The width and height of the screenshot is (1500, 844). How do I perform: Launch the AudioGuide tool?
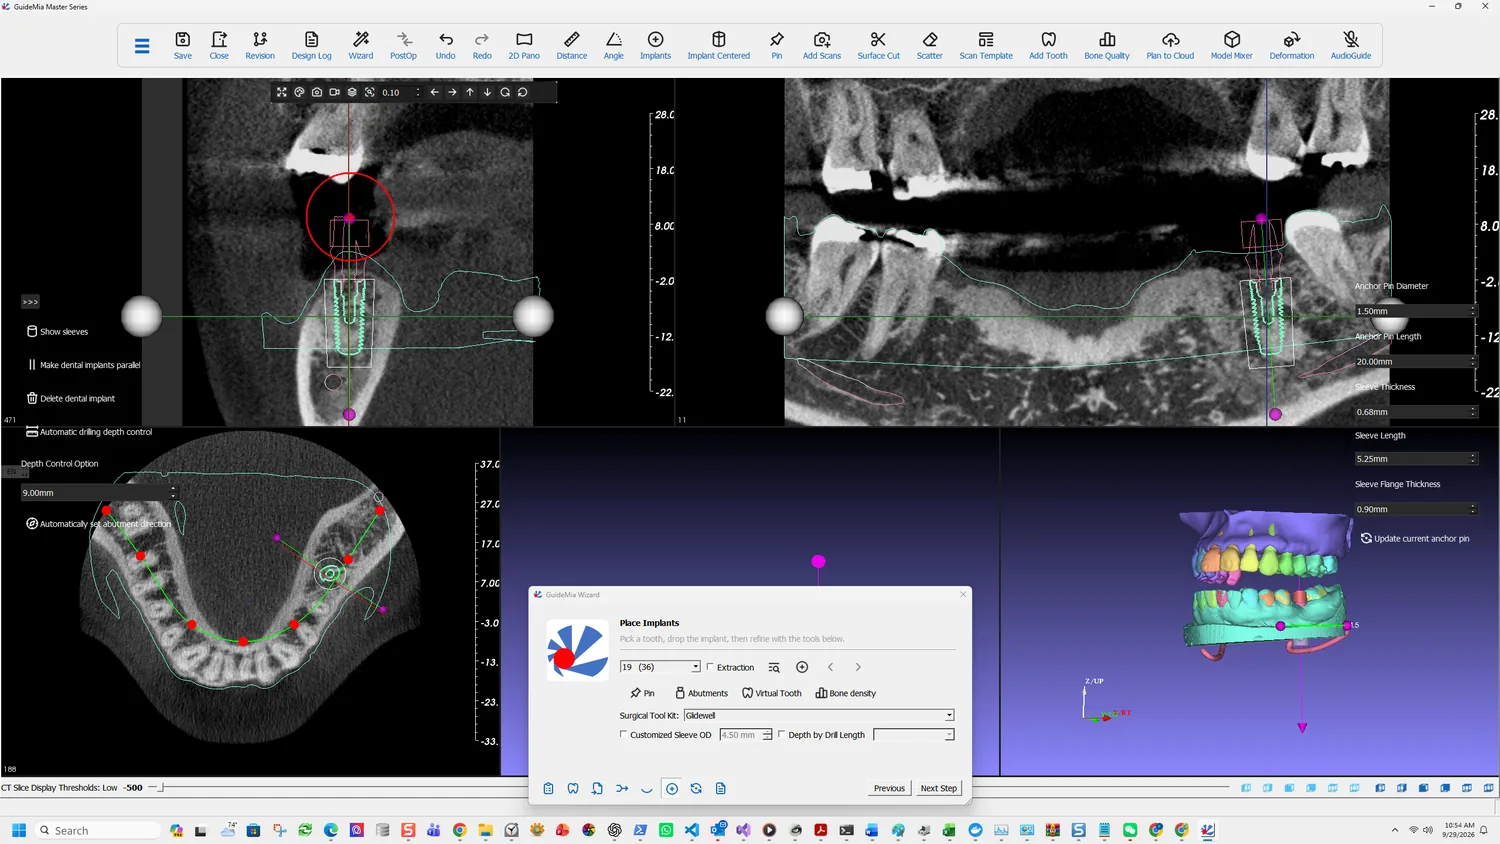pyautogui.click(x=1351, y=45)
